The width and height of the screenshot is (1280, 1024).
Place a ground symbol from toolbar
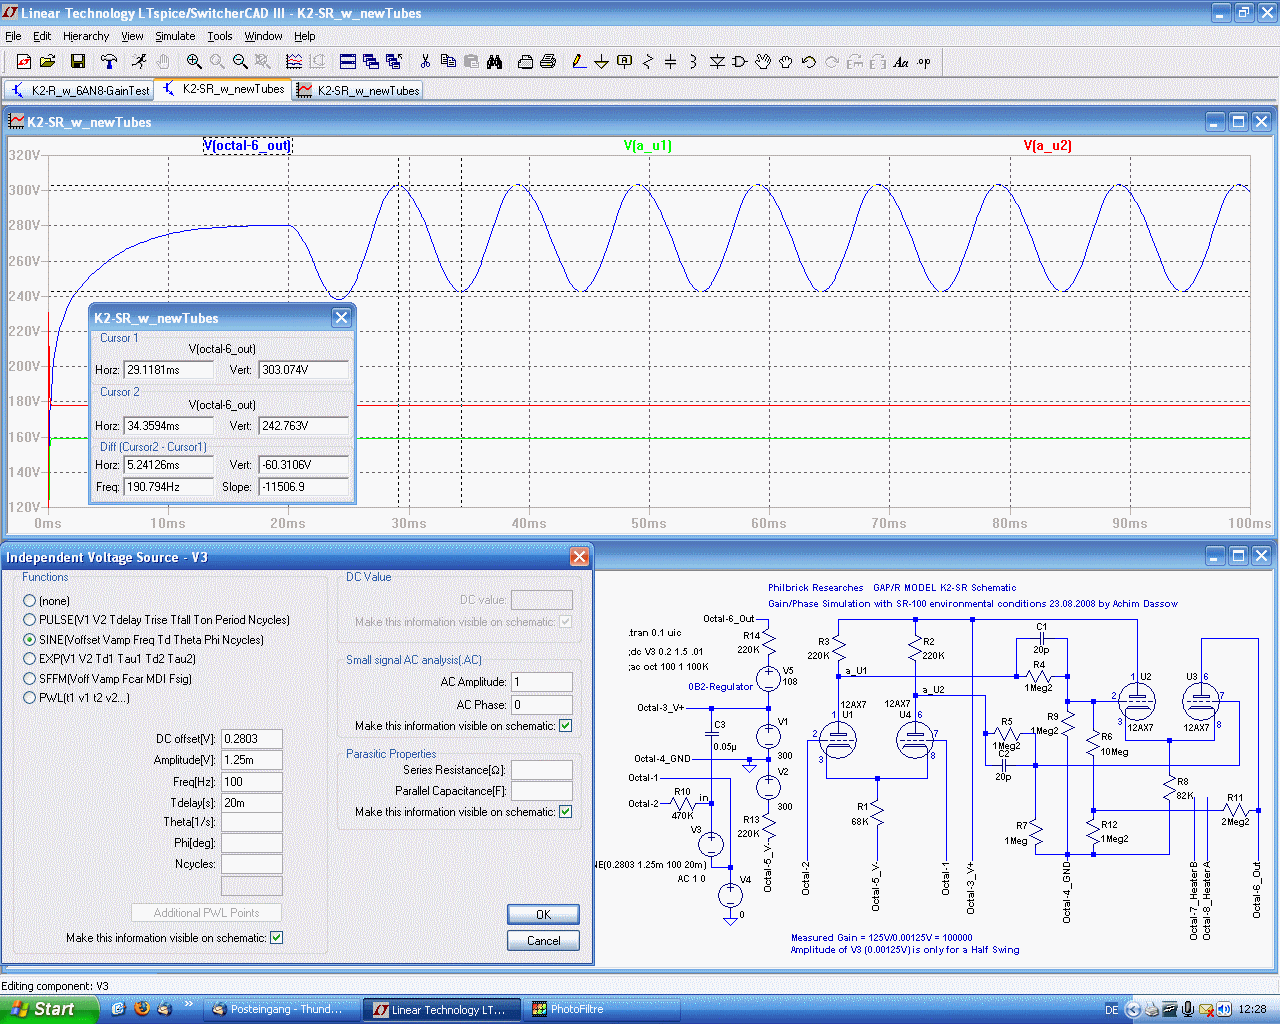tap(601, 62)
